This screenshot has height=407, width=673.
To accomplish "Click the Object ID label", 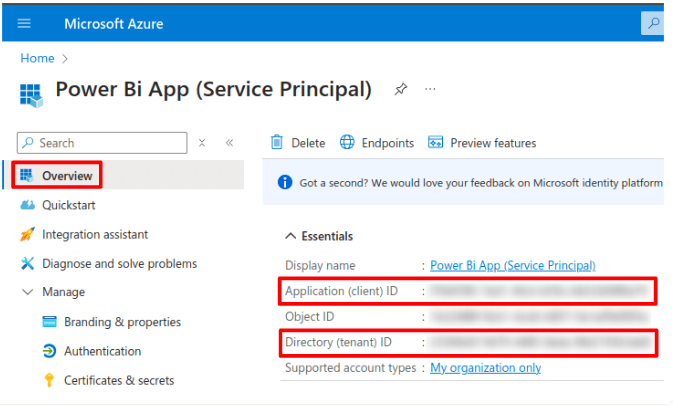I will click(309, 317).
